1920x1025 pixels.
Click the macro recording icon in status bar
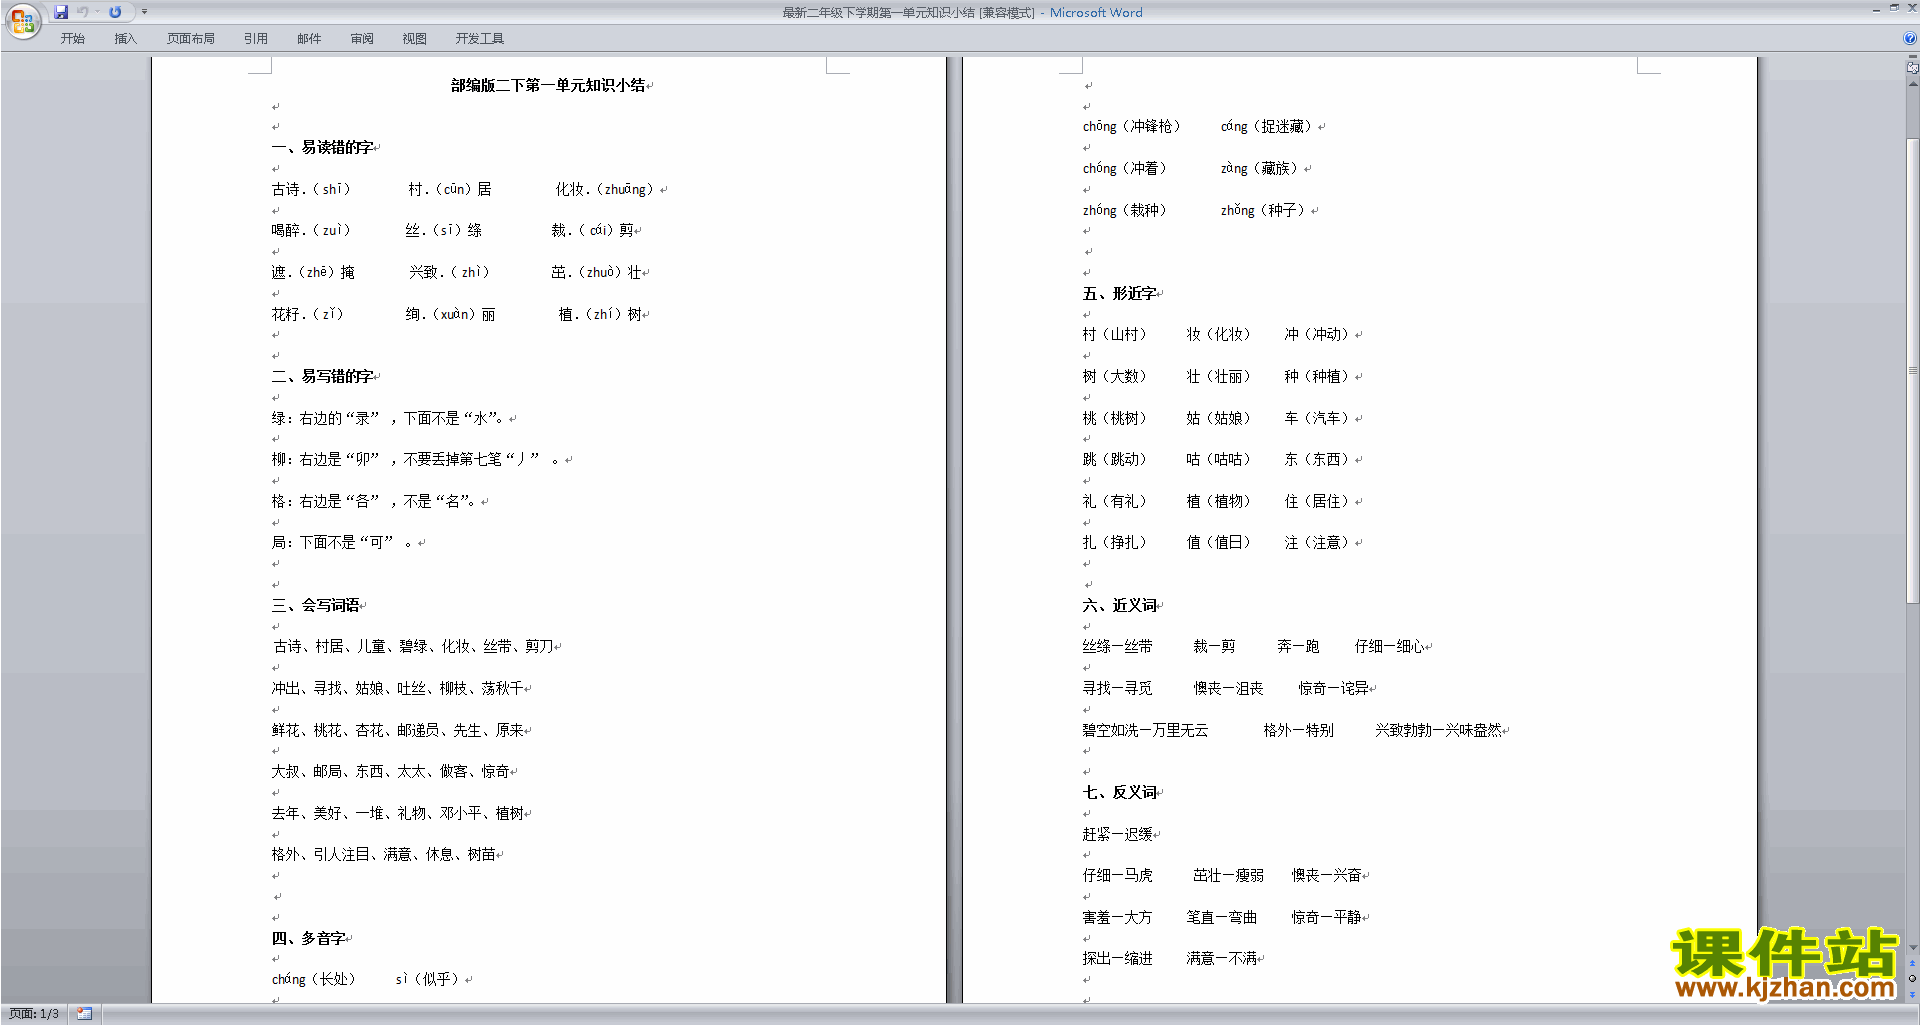coord(84,1014)
